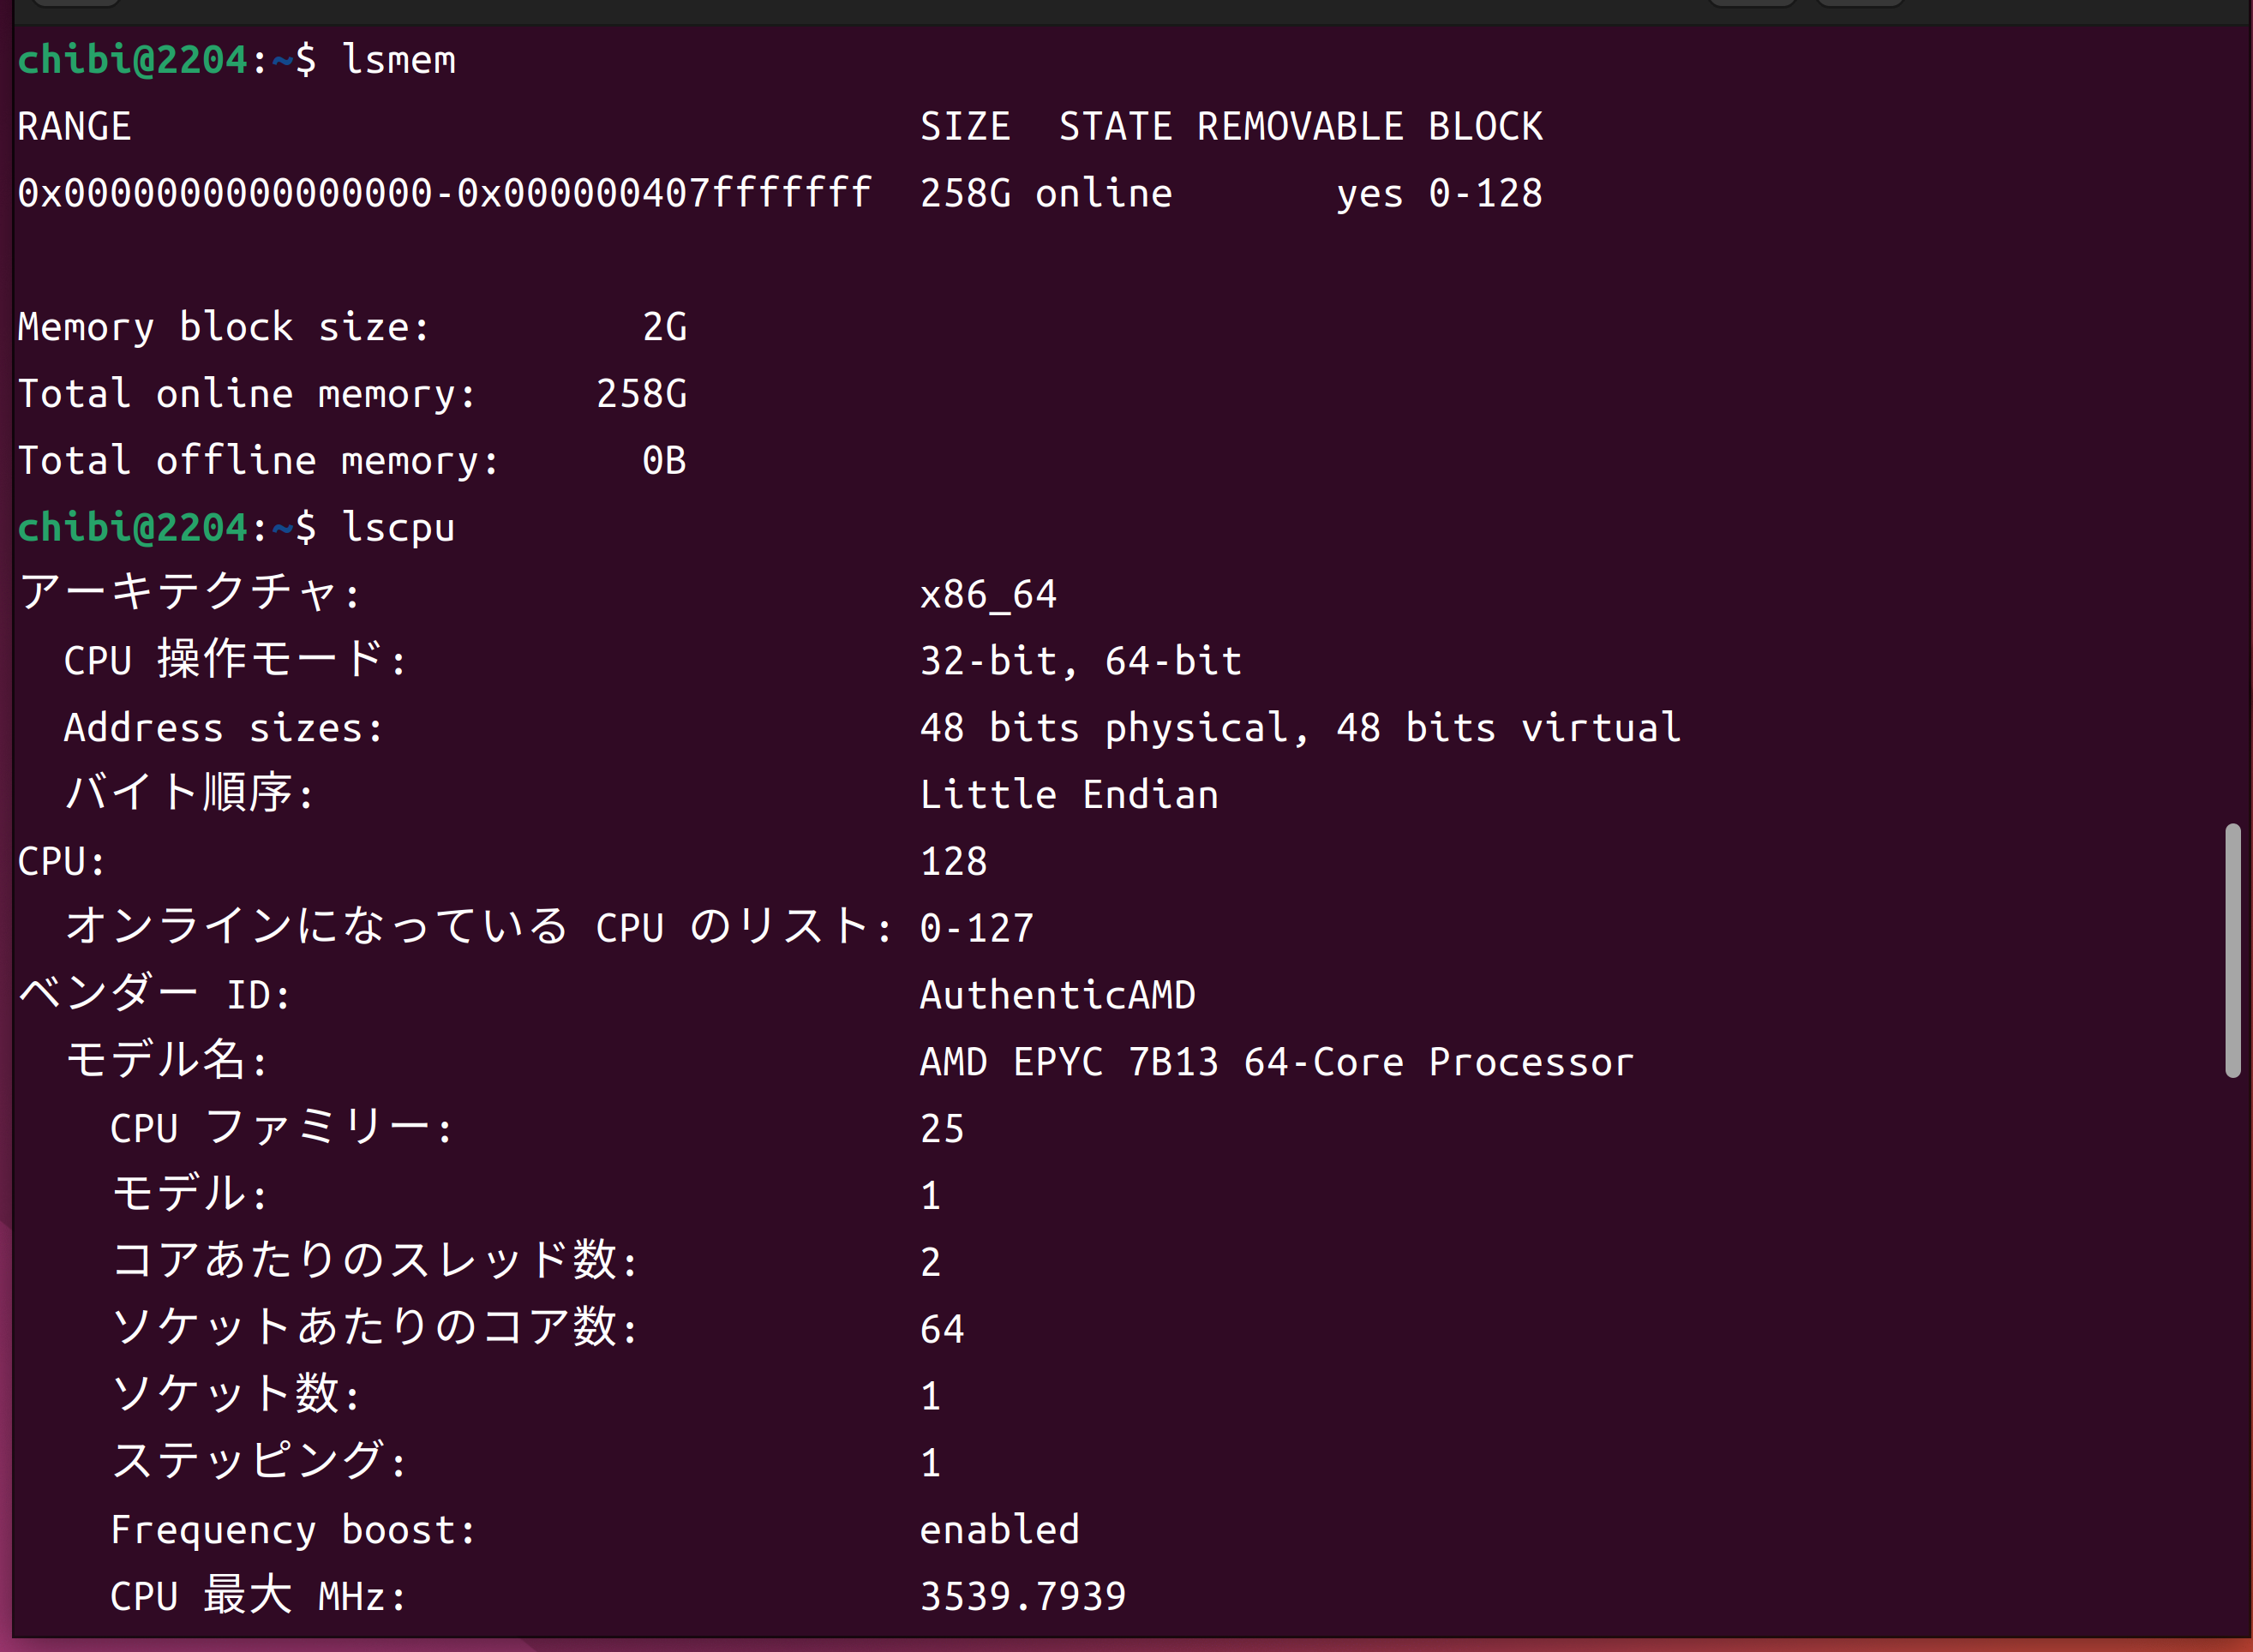Click the 0-127 online CPU list value
Screen dimensions: 2253x1652
pos(977,928)
